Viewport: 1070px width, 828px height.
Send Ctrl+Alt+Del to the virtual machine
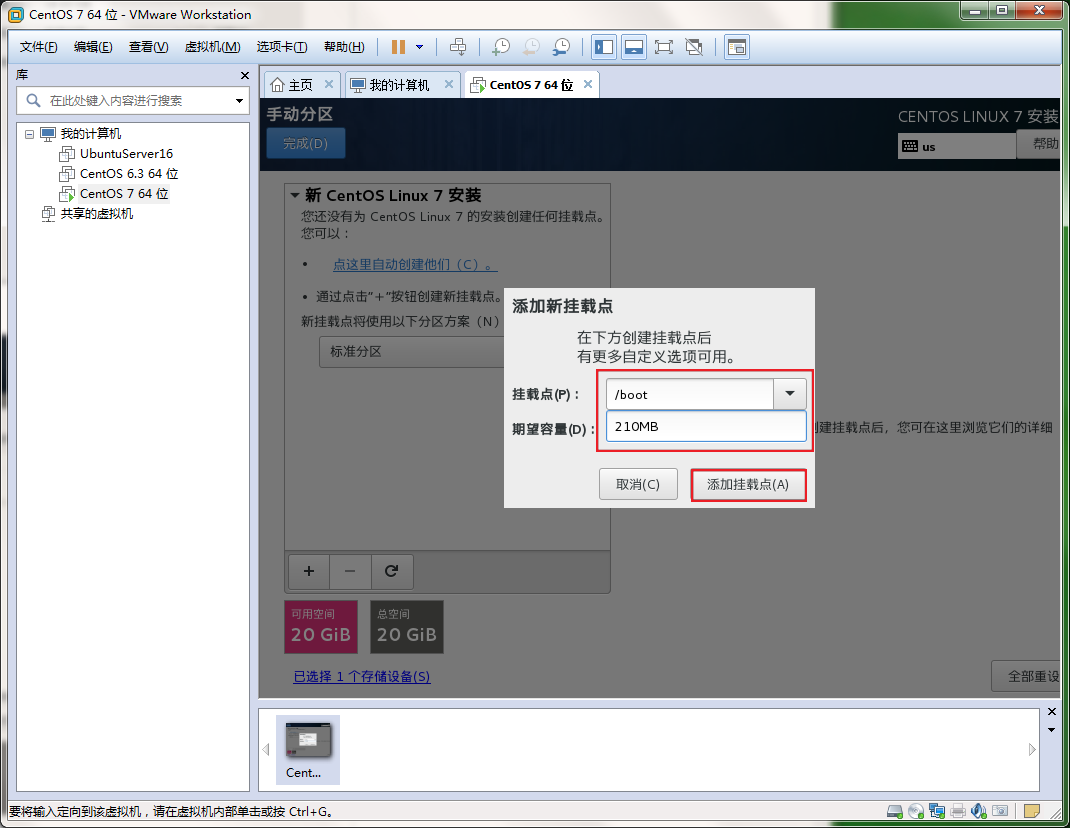(x=458, y=47)
